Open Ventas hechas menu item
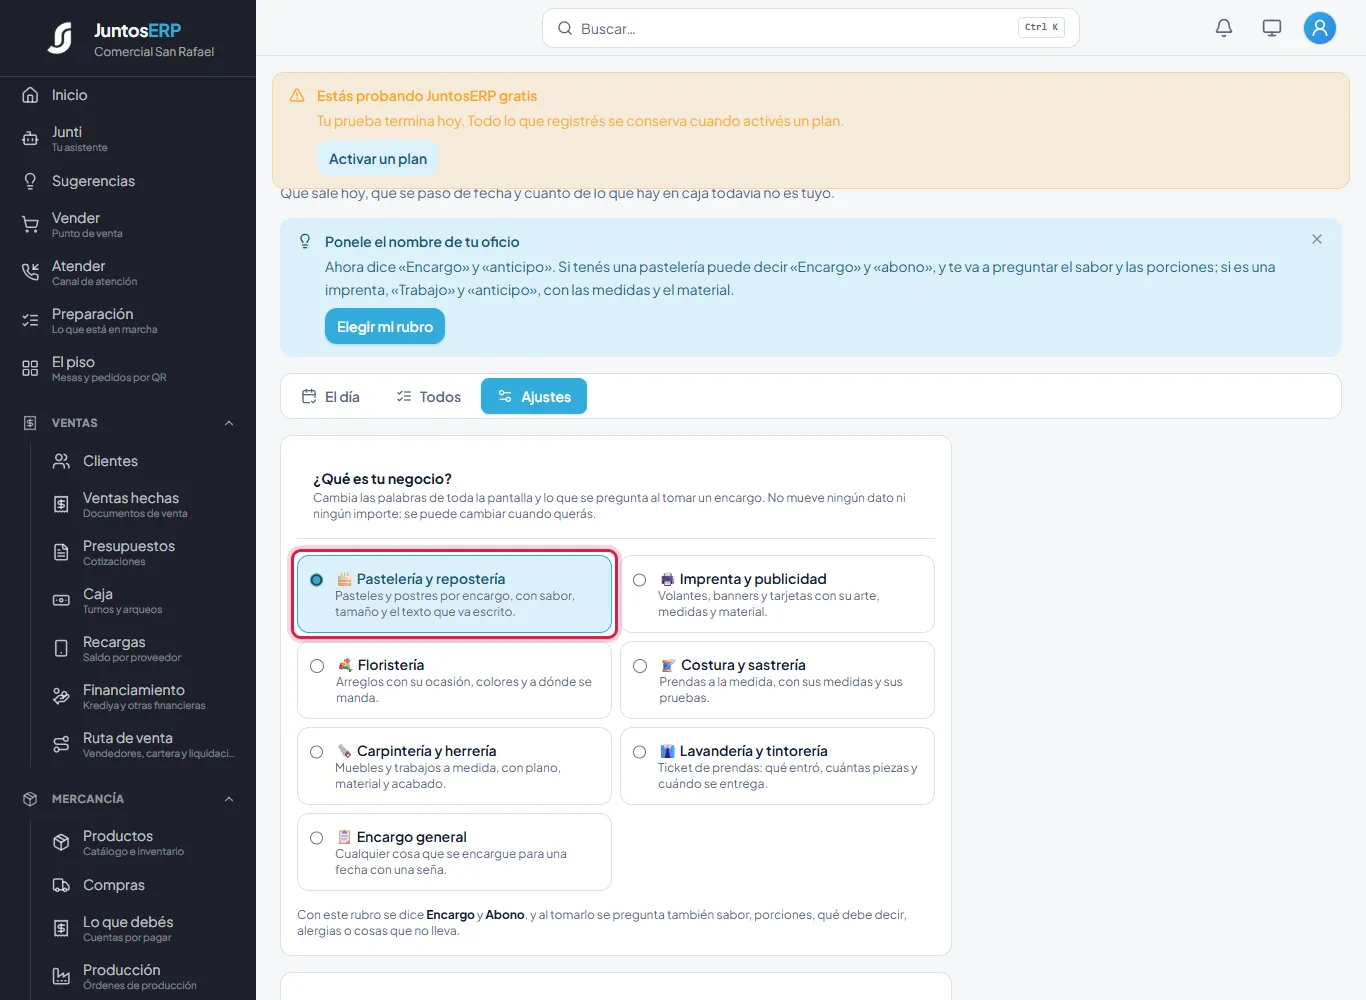The height and width of the screenshot is (1000, 1366). pyautogui.click(x=143, y=505)
